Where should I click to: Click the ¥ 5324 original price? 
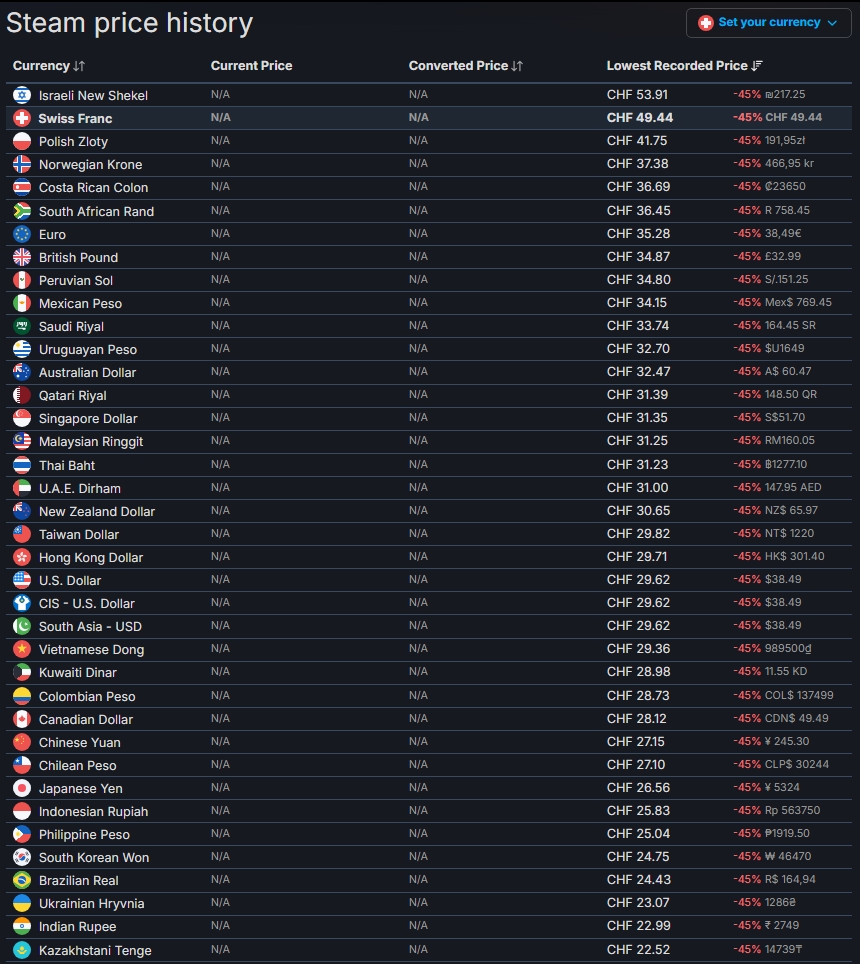click(x=783, y=788)
